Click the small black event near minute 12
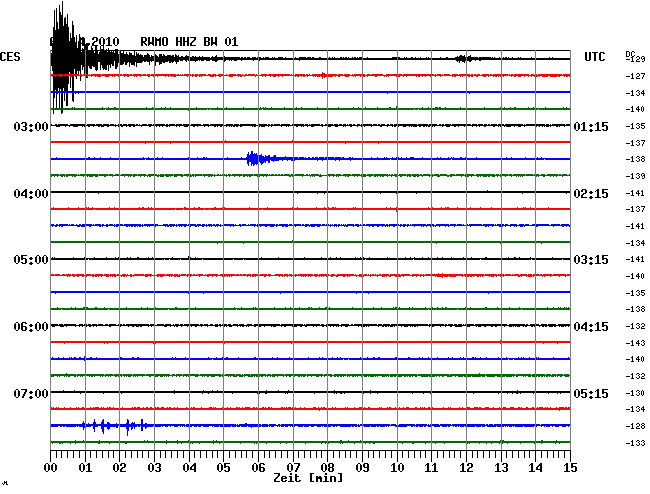This screenshot has height=494, width=650. point(464,59)
